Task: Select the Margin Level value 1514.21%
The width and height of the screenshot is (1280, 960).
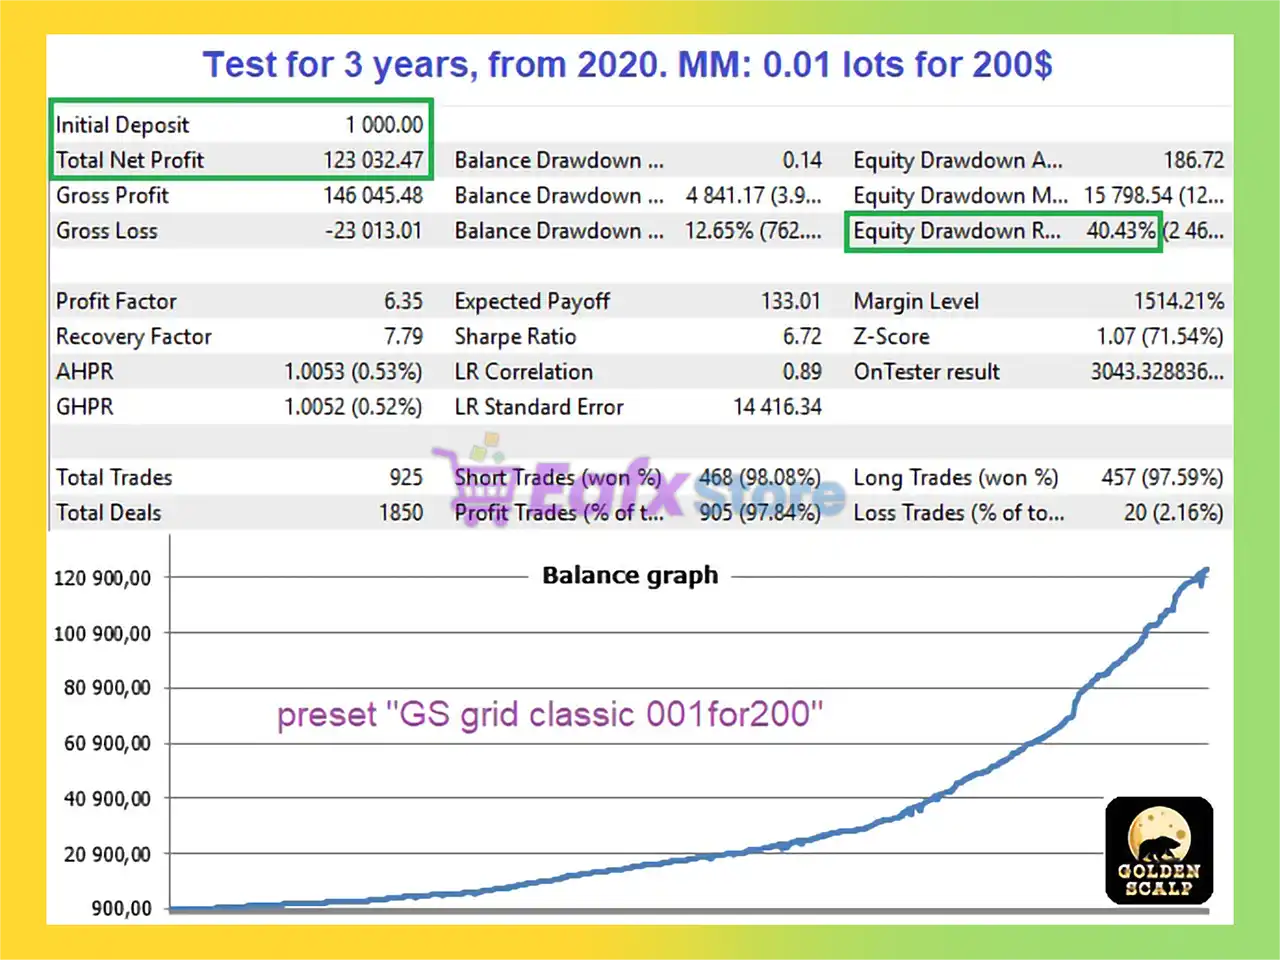Action: pyautogui.click(x=1178, y=301)
